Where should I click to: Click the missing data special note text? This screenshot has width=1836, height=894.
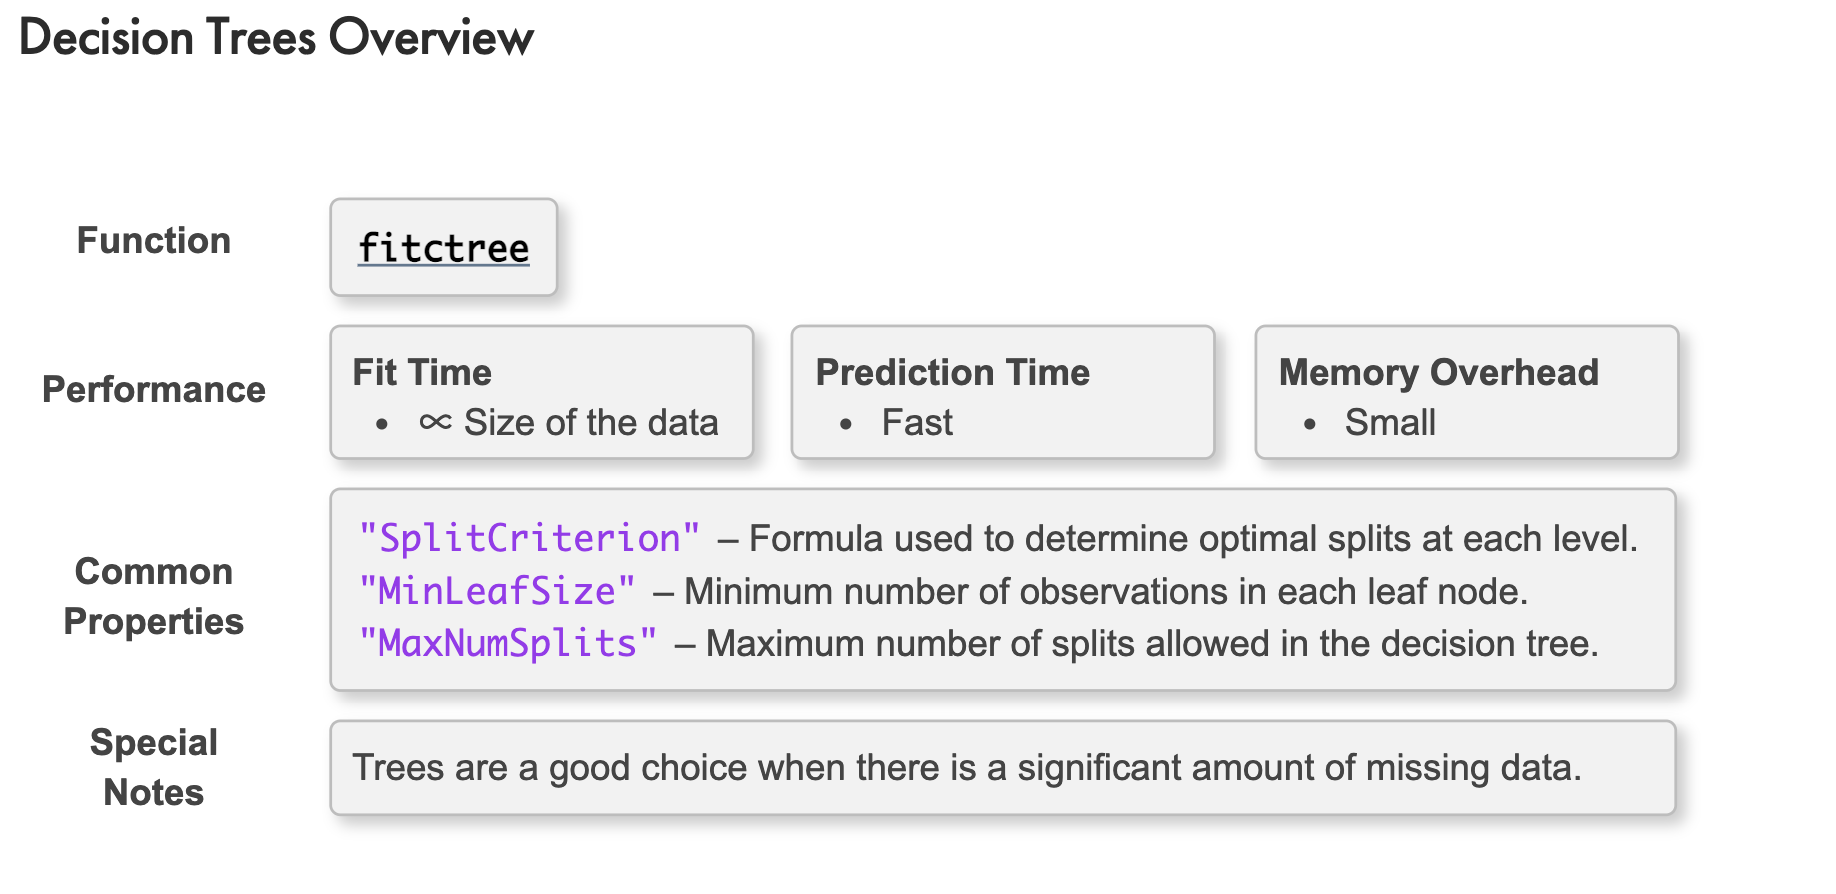click(x=967, y=768)
